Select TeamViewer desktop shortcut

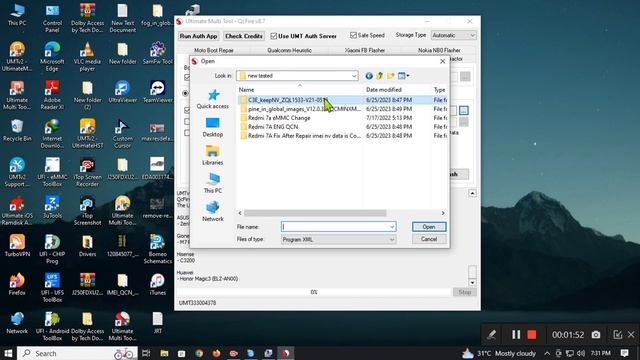pos(158,92)
